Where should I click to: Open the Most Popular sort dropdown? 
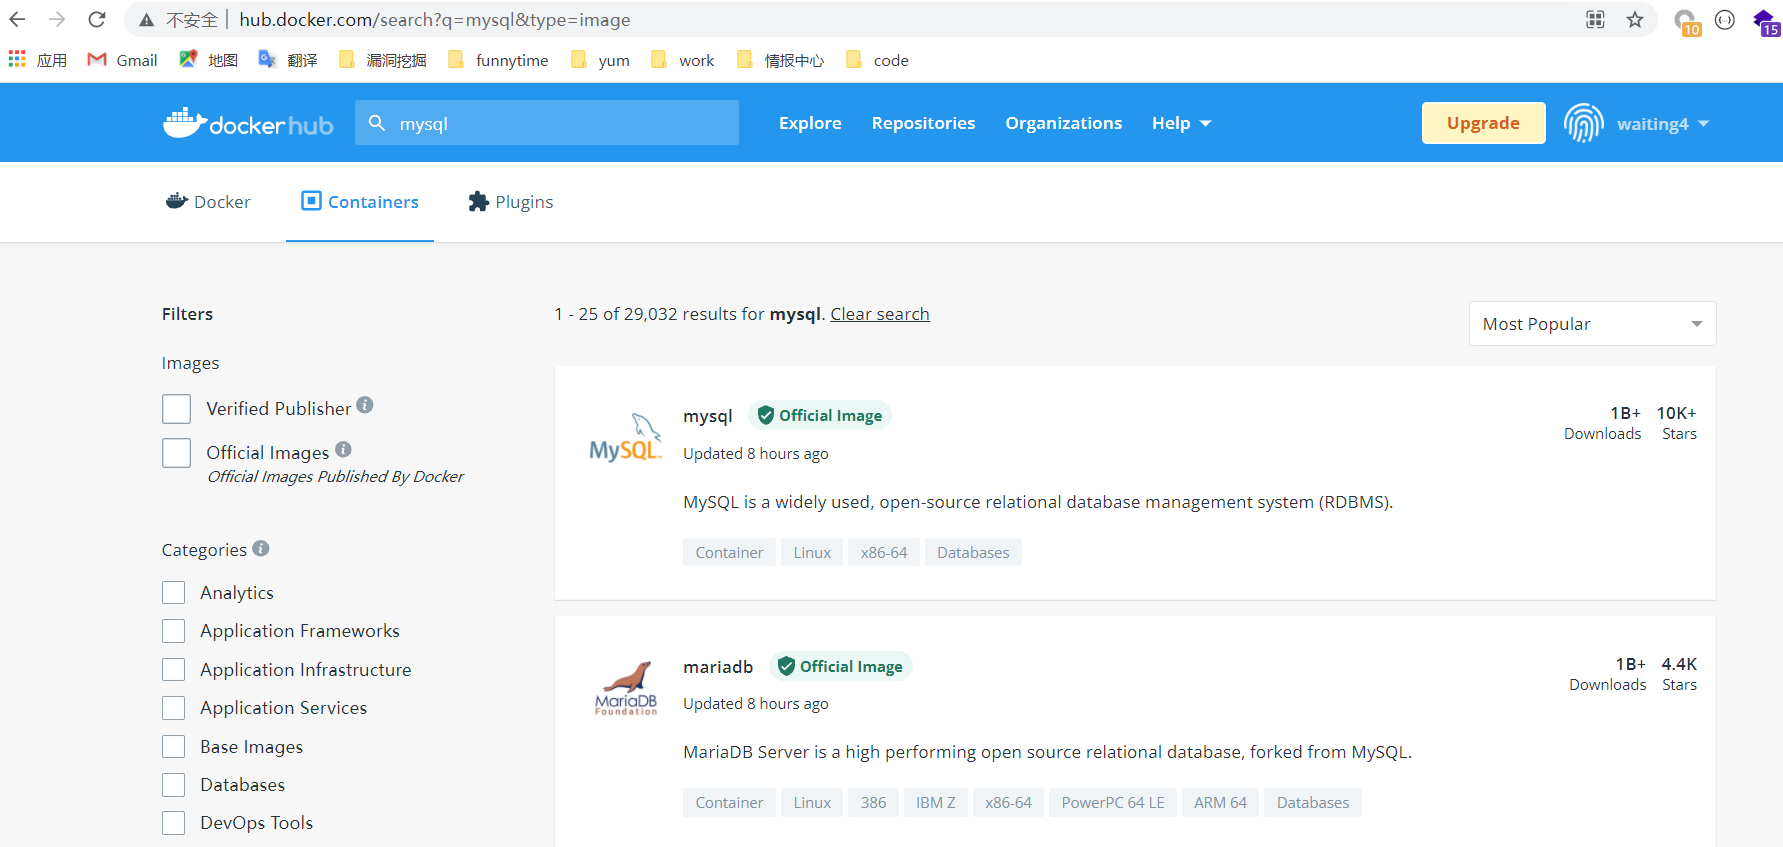[1592, 324]
